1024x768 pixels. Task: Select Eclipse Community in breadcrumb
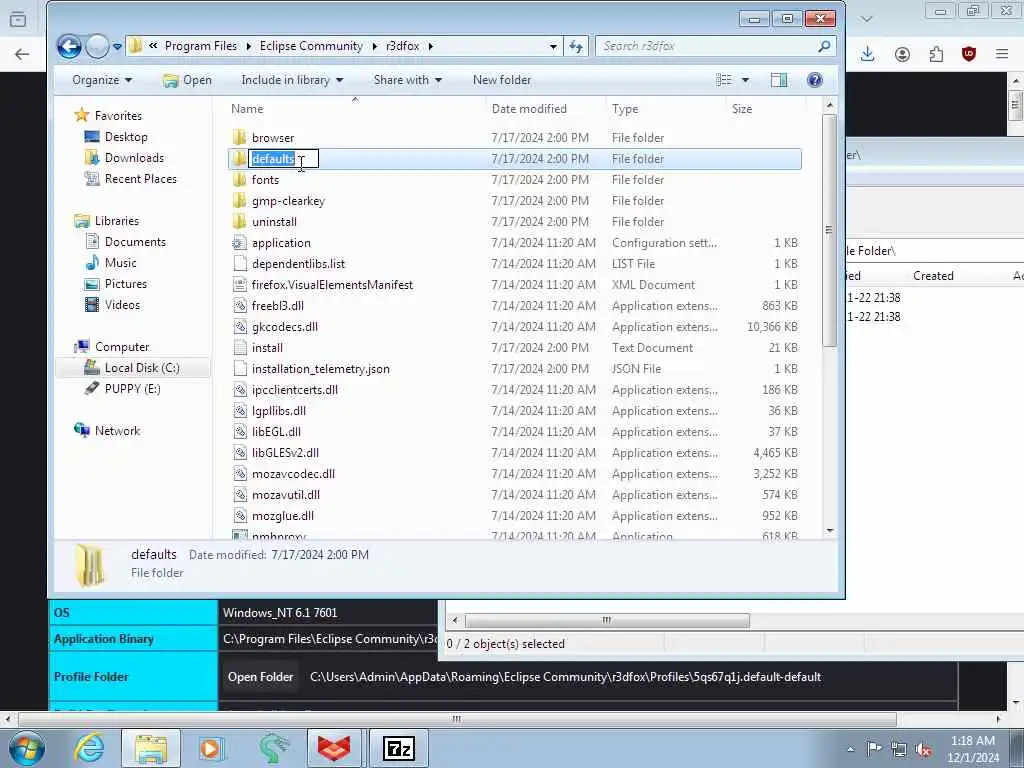[311, 46]
